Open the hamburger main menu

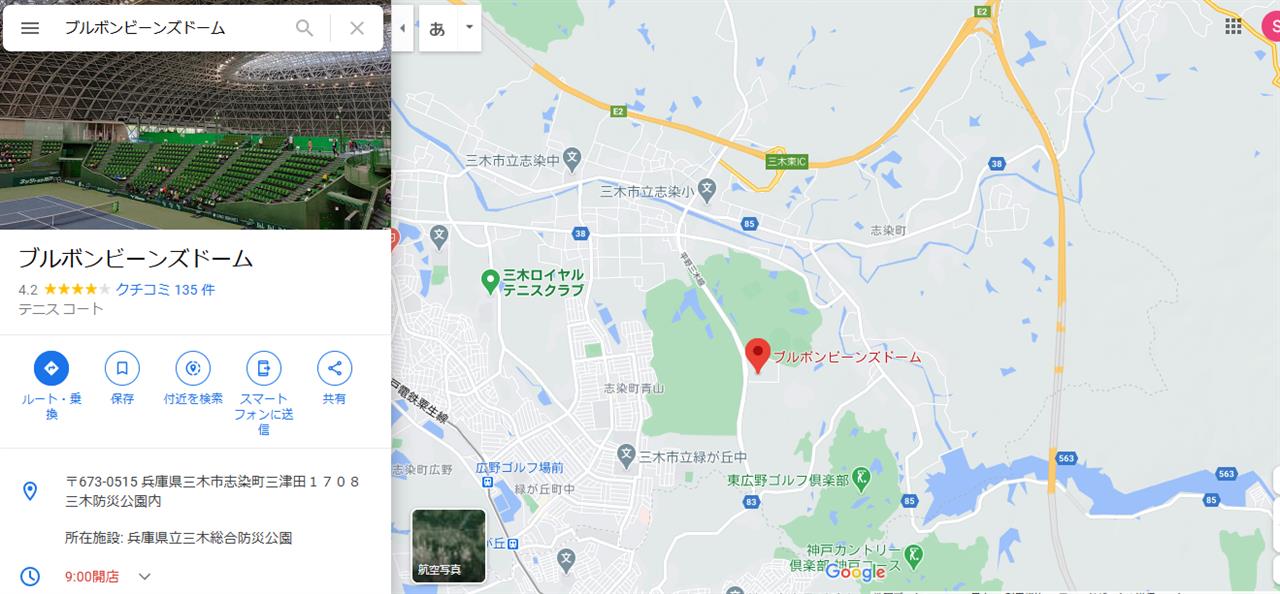(30, 28)
